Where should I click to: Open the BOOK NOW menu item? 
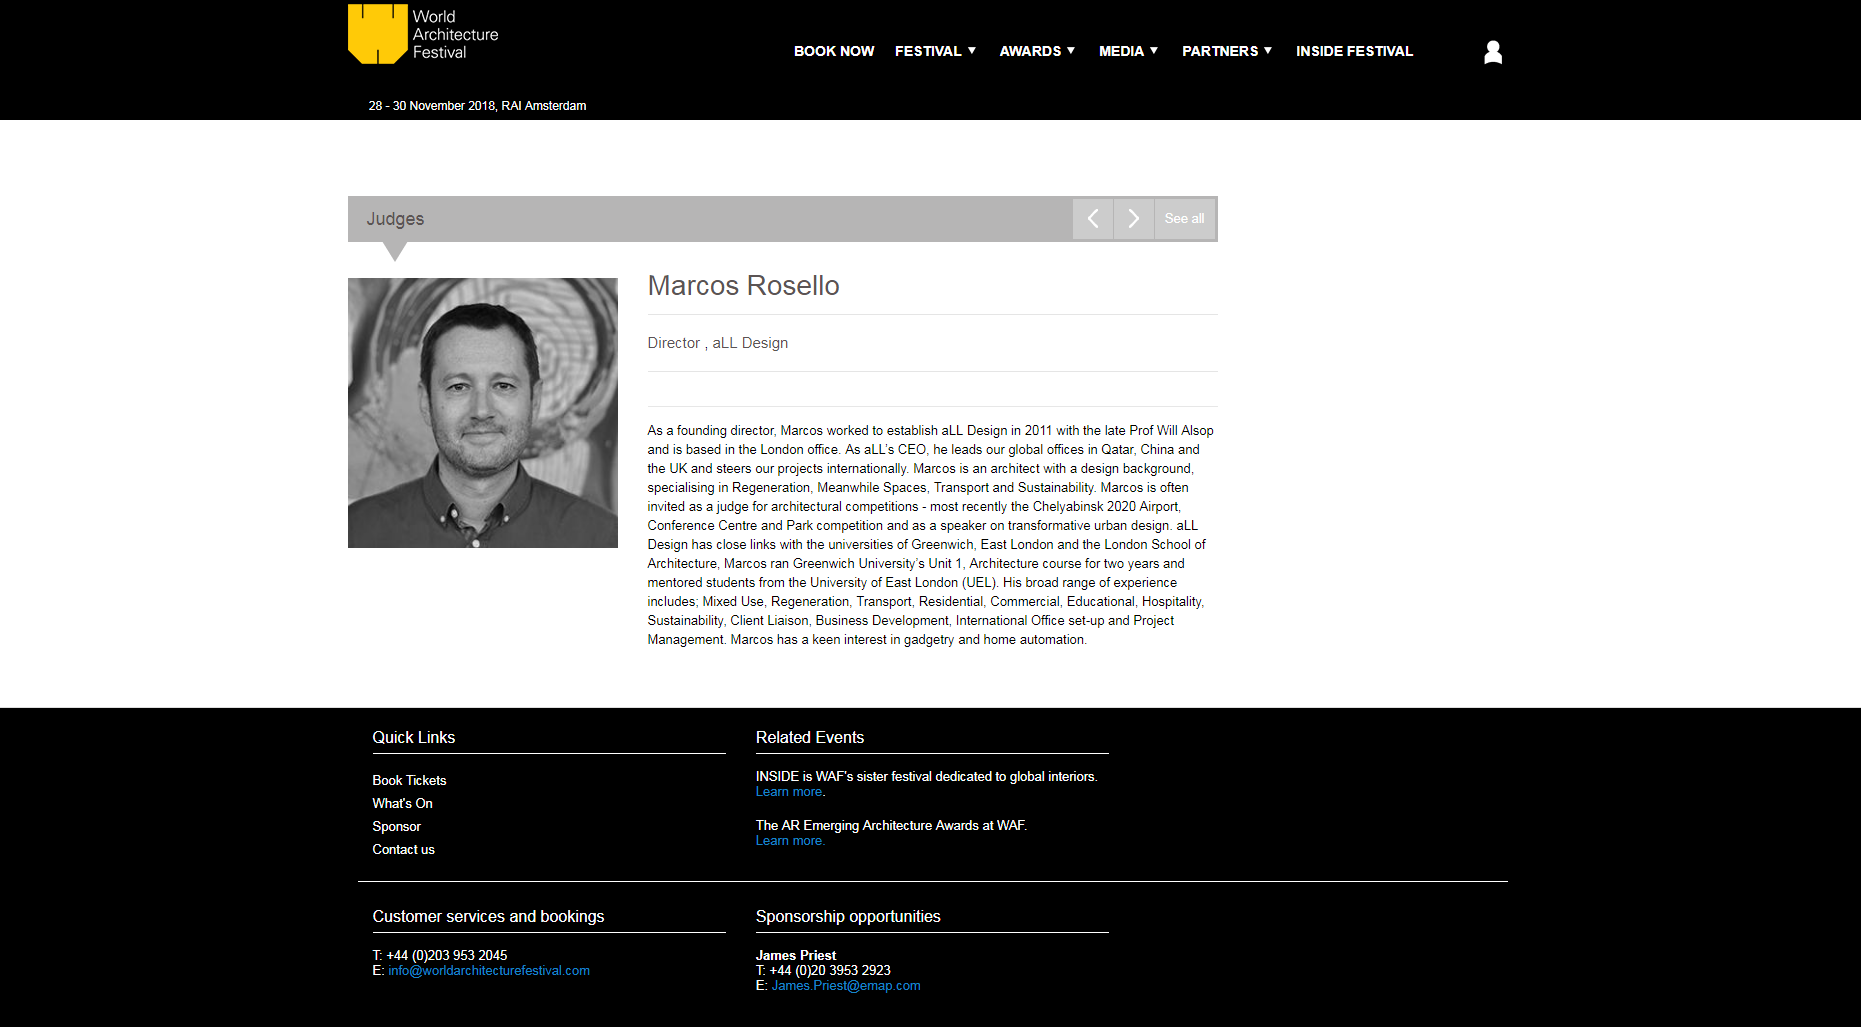coord(834,51)
